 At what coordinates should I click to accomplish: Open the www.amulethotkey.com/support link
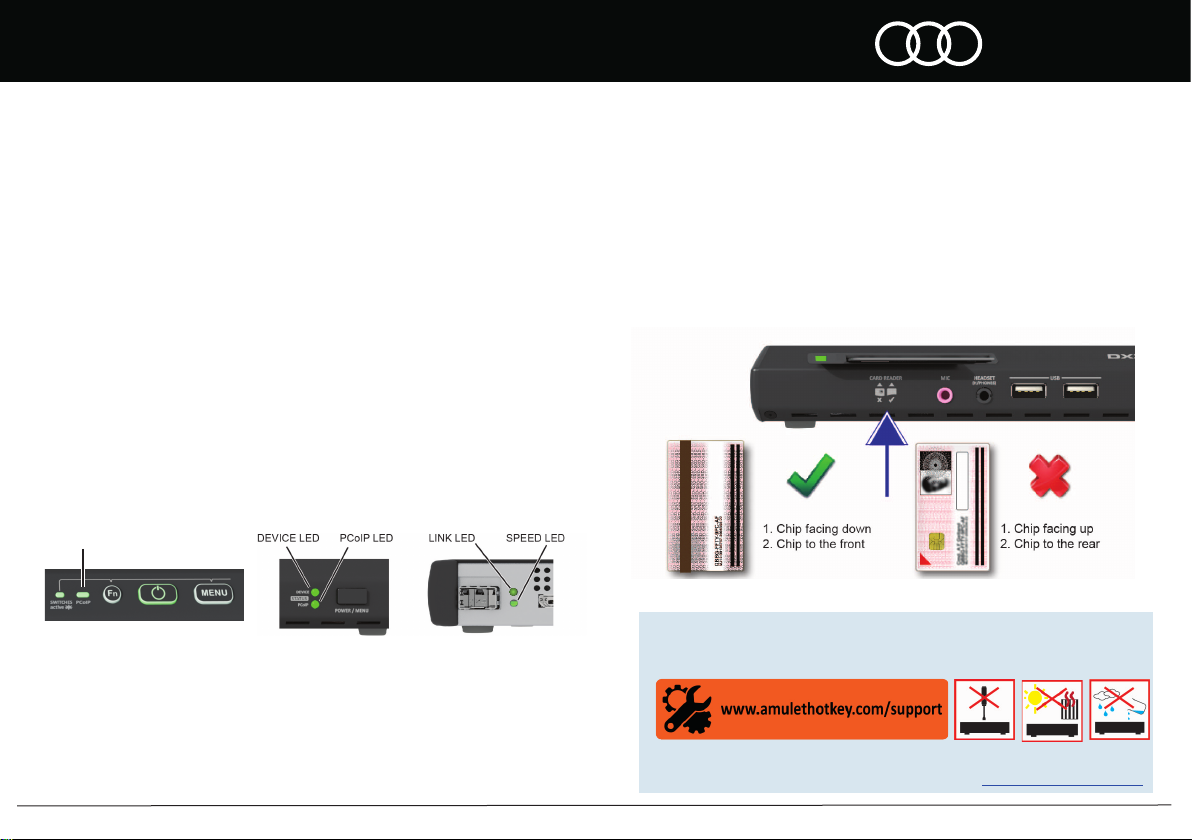point(831,709)
